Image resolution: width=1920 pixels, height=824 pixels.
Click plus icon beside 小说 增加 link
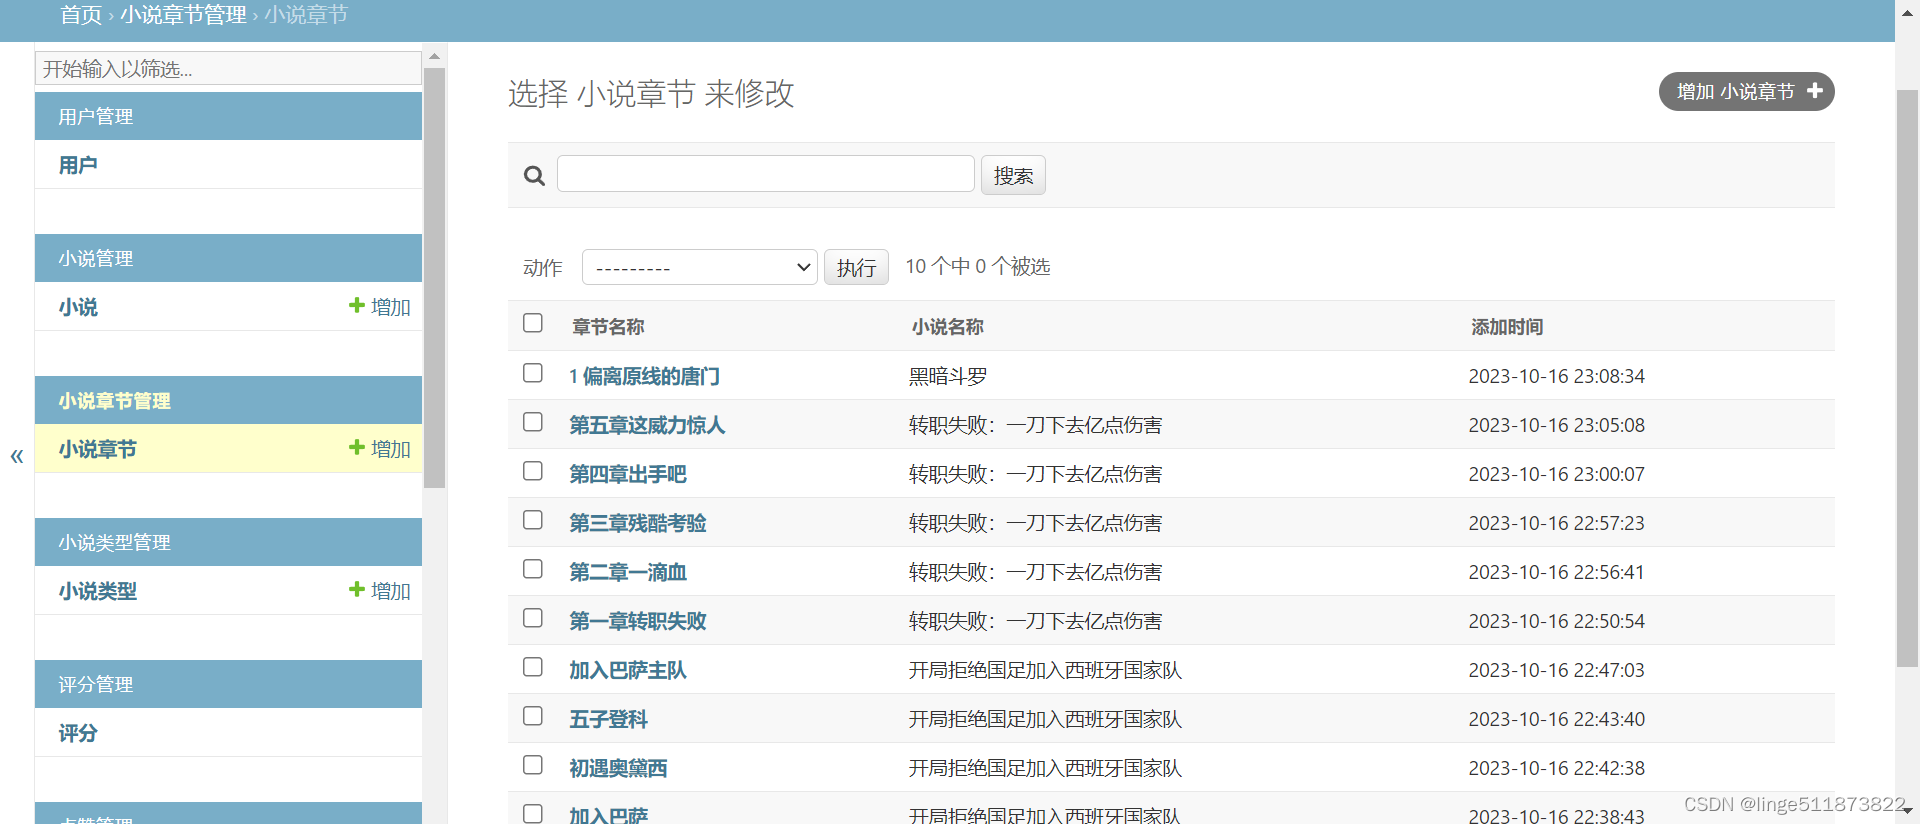(356, 305)
